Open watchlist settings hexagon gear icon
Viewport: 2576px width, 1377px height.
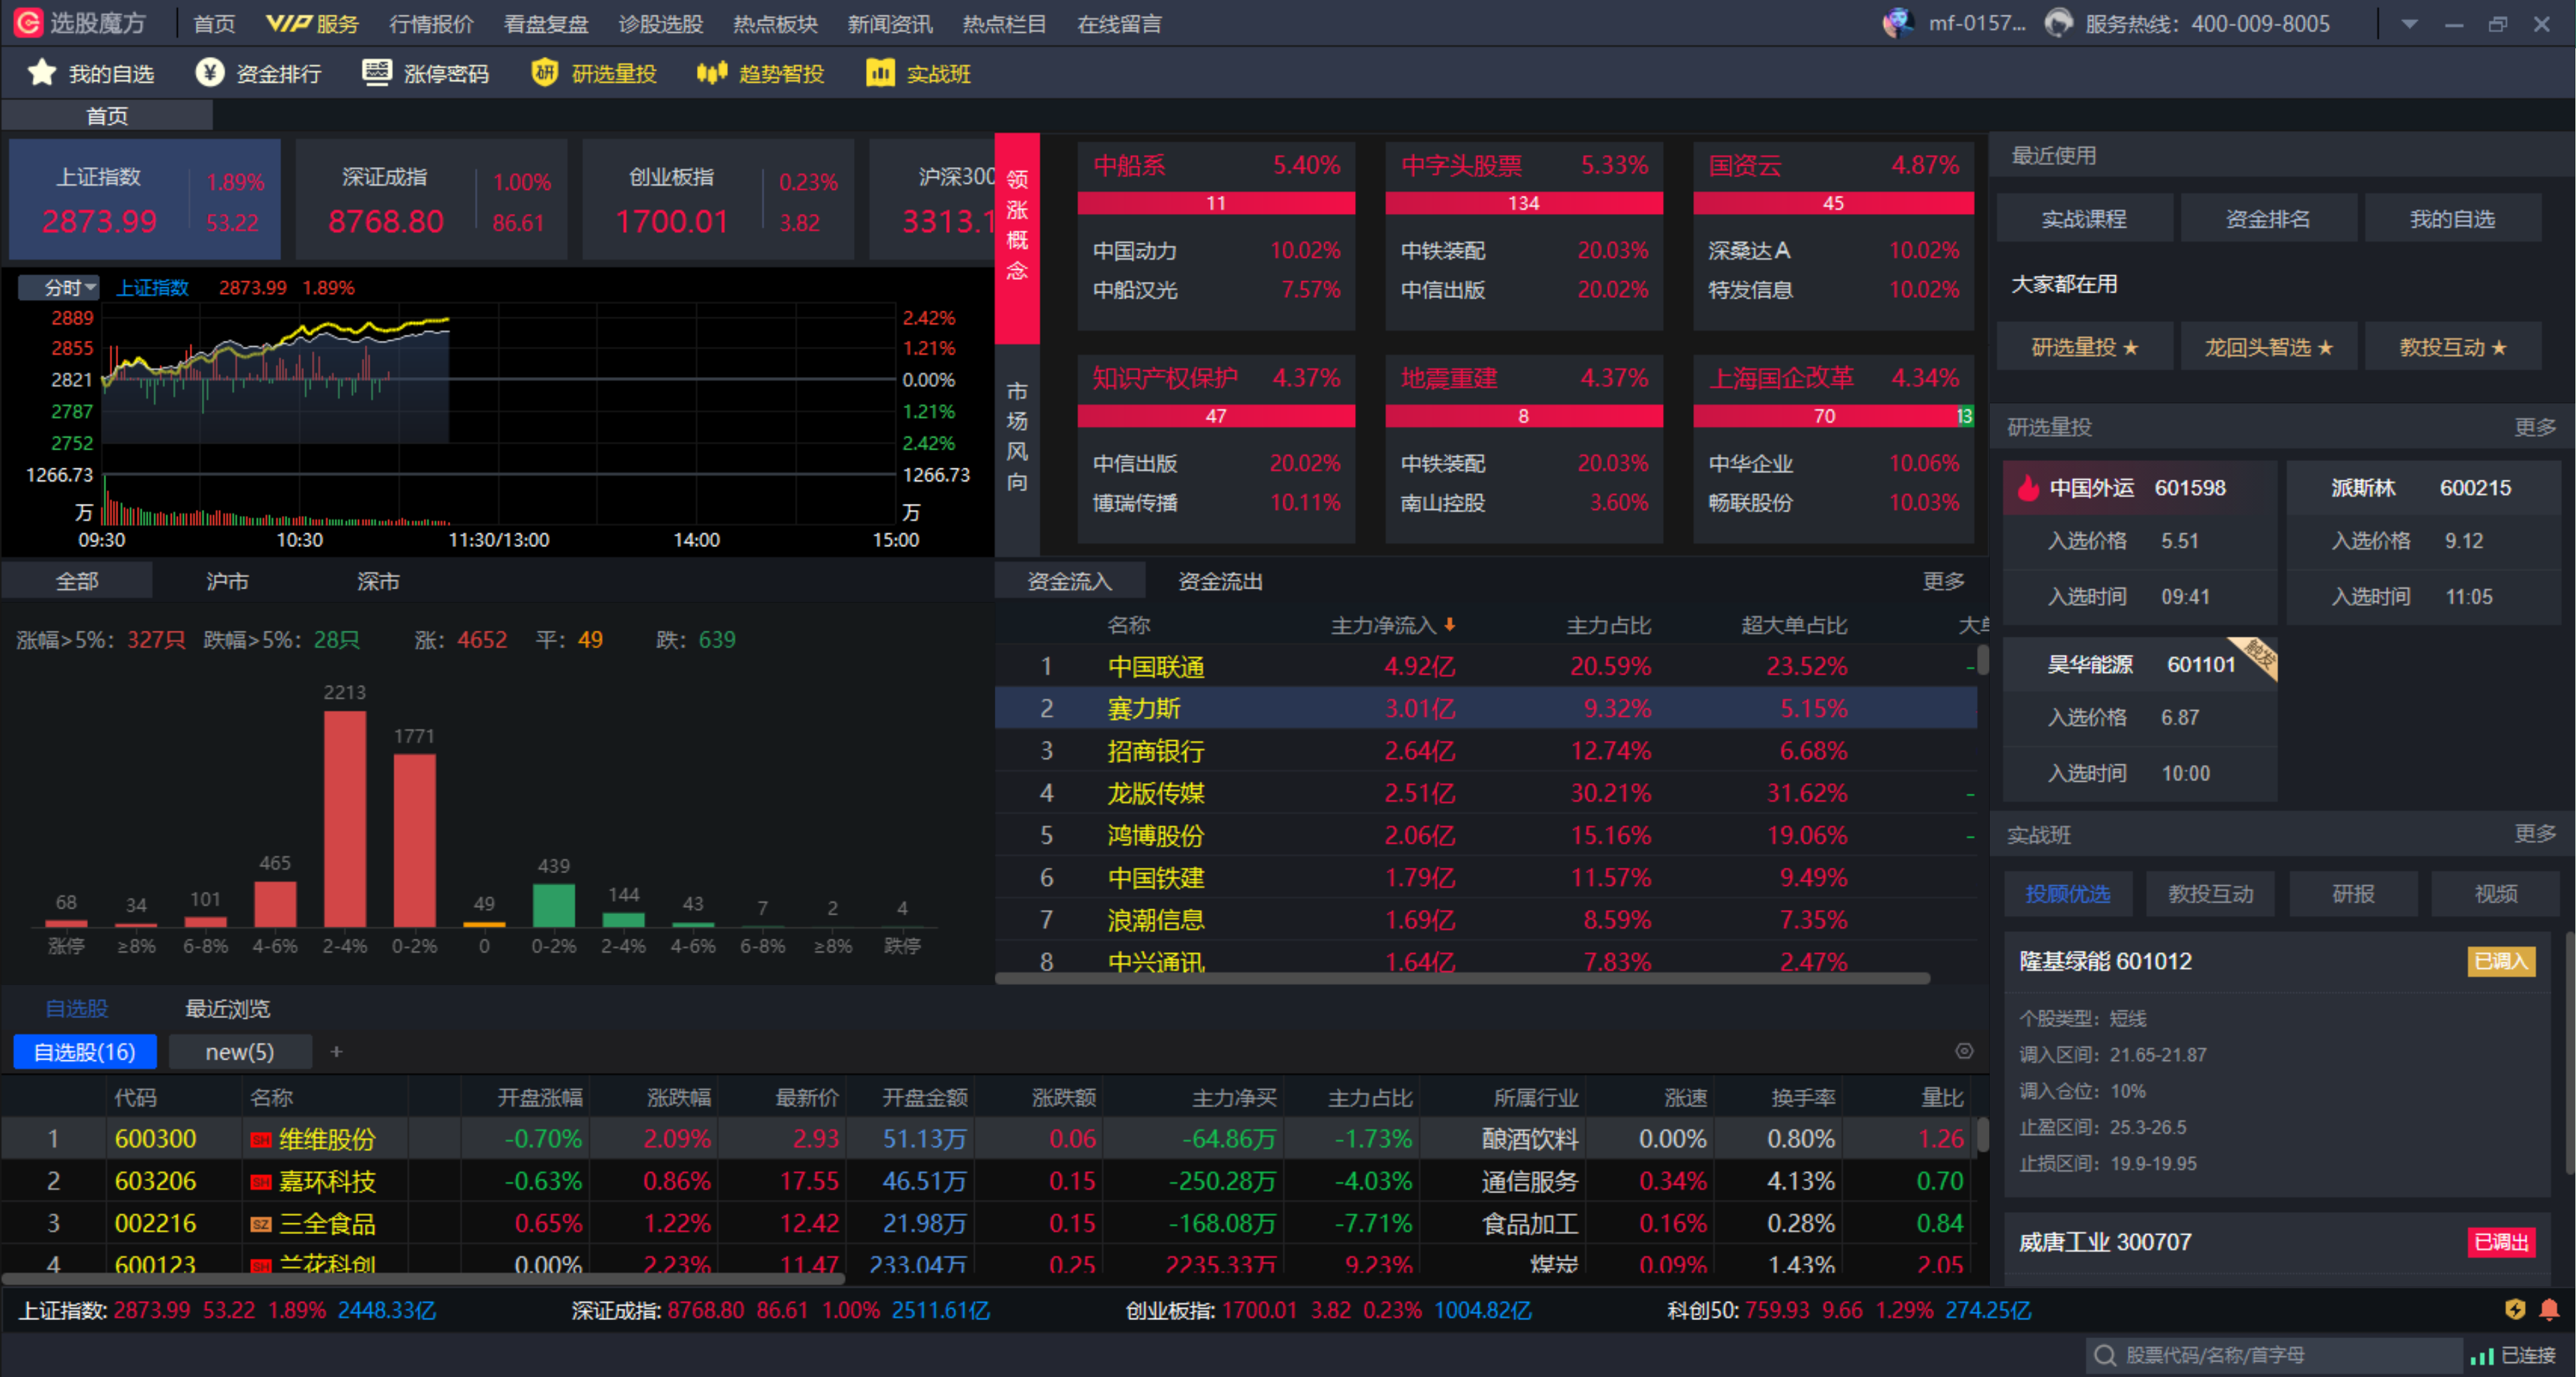click(x=1964, y=1051)
